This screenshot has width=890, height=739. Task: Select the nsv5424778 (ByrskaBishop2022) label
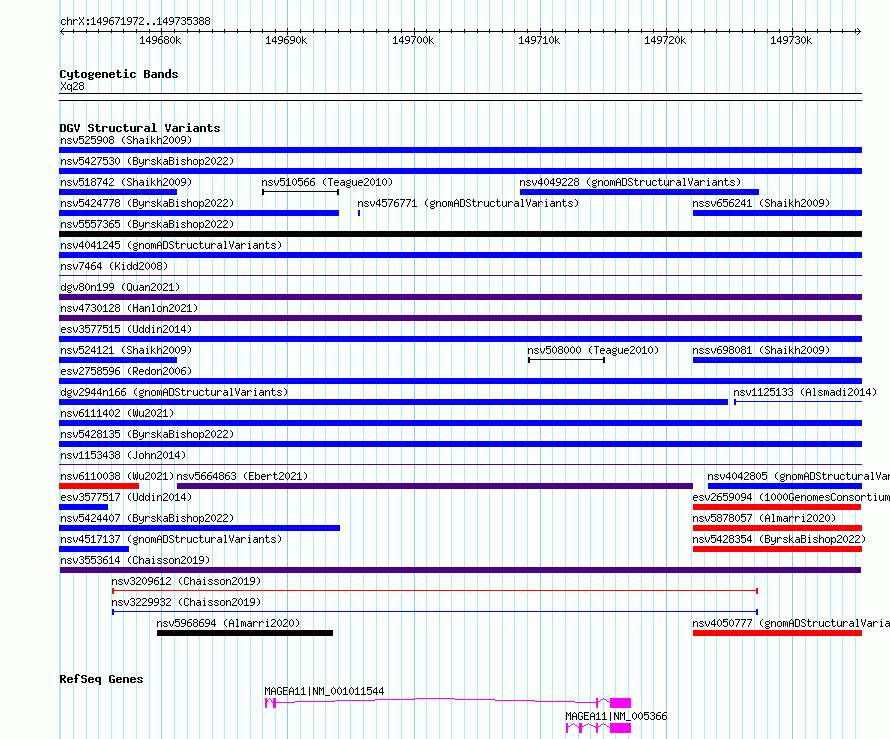(147, 203)
